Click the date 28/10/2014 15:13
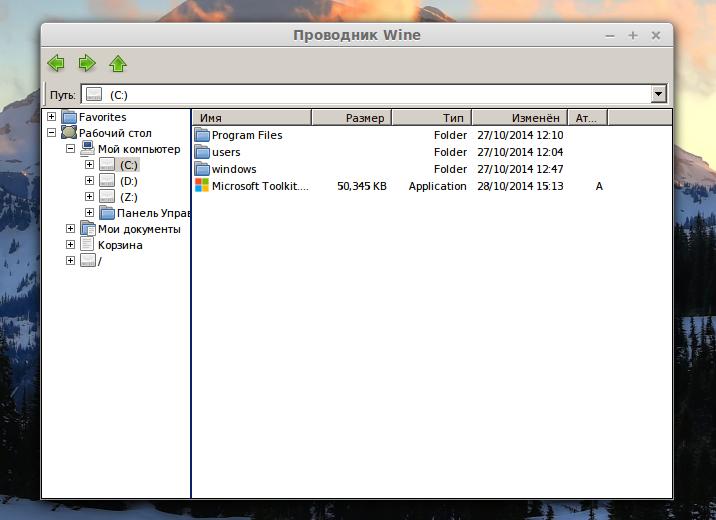The height and width of the screenshot is (520, 716). pos(520,186)
